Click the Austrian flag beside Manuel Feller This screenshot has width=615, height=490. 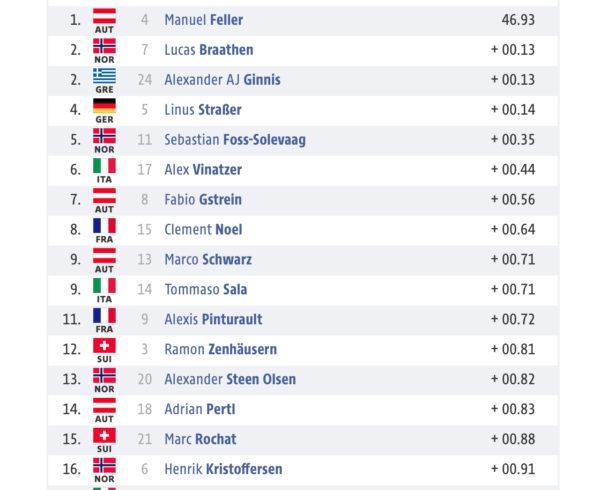coord(104,16)
